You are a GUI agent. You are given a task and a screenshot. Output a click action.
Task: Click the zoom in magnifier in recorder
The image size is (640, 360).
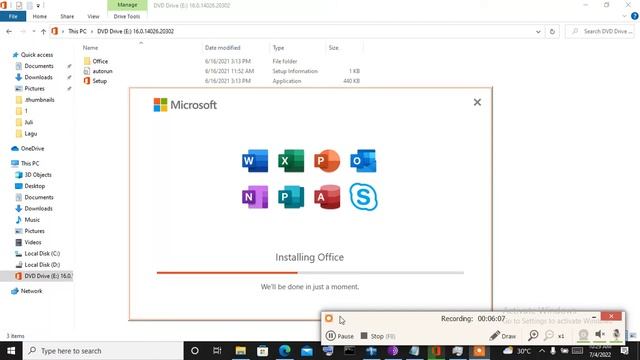[533, 336]
